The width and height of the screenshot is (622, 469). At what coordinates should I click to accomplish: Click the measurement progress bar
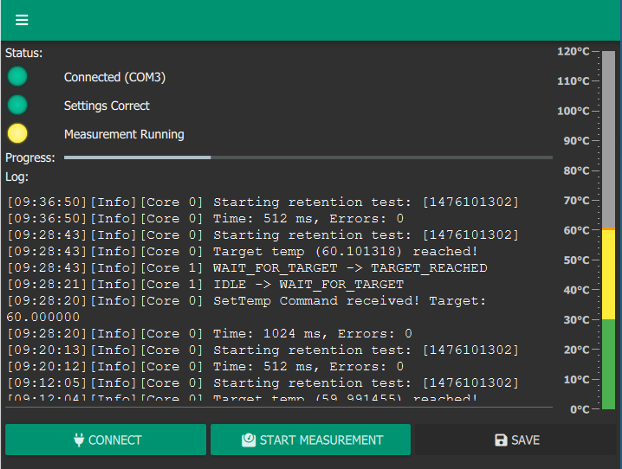pos(308,157)
